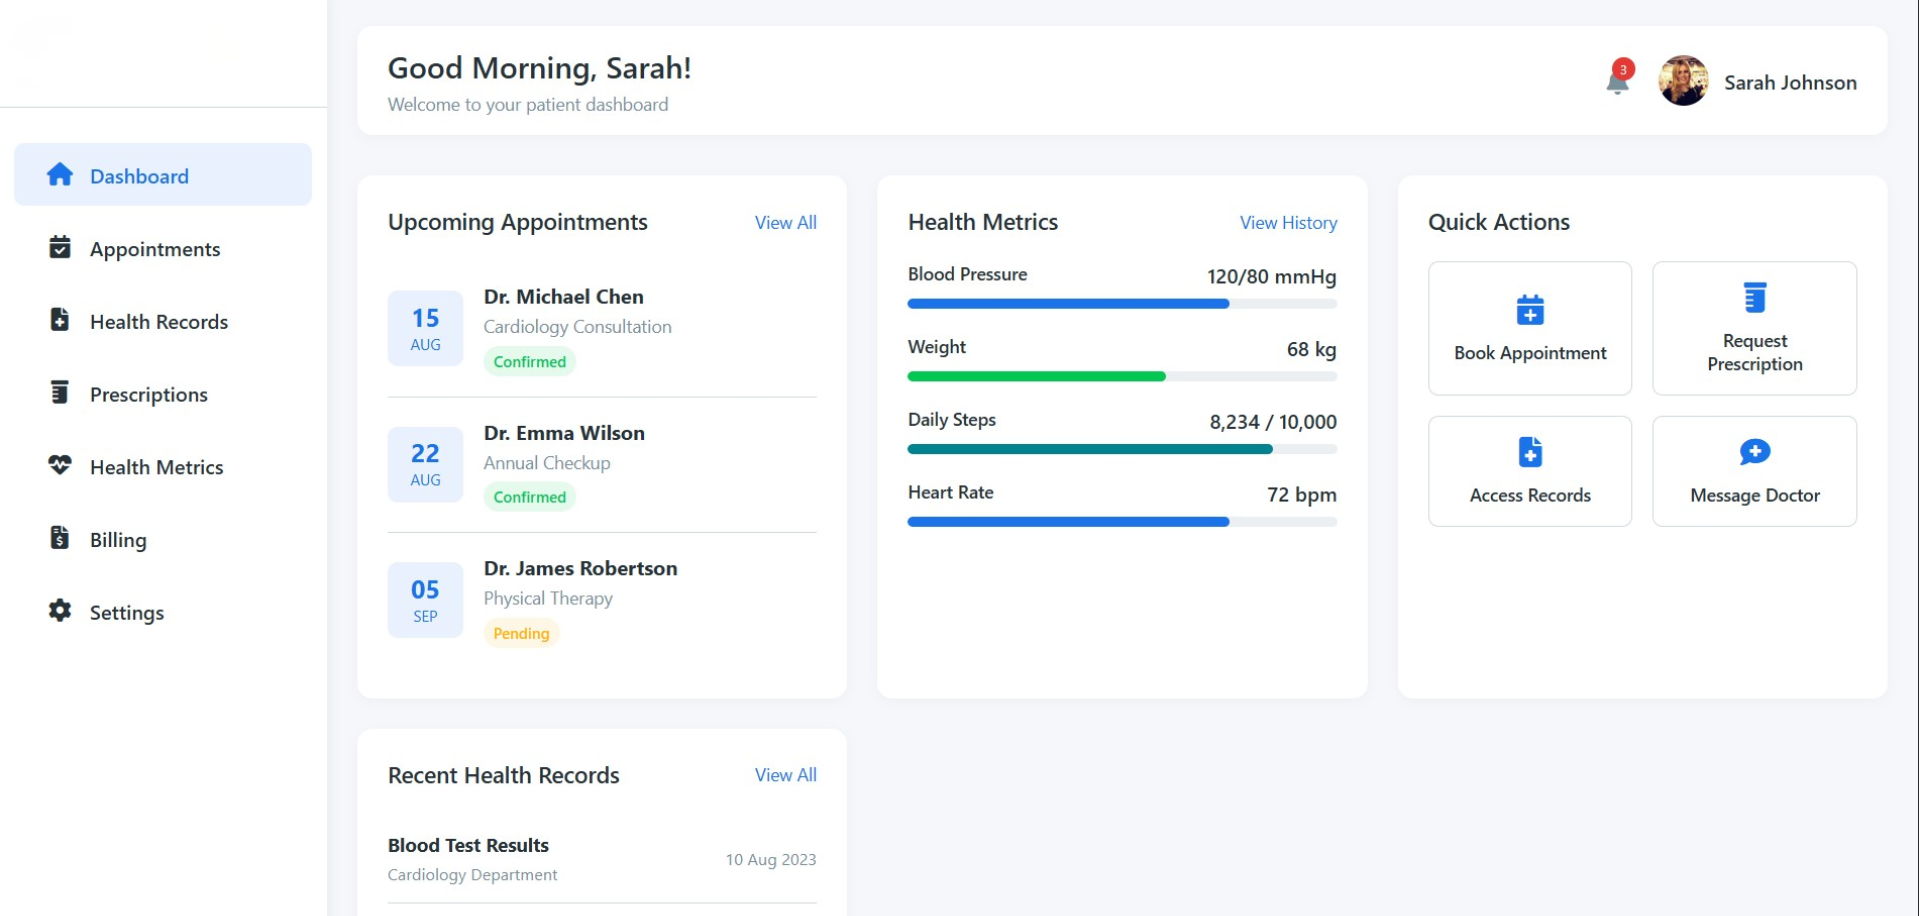Open Sarah Johnson's profile avatar
1919x916 pixels.
(1683, 81)
